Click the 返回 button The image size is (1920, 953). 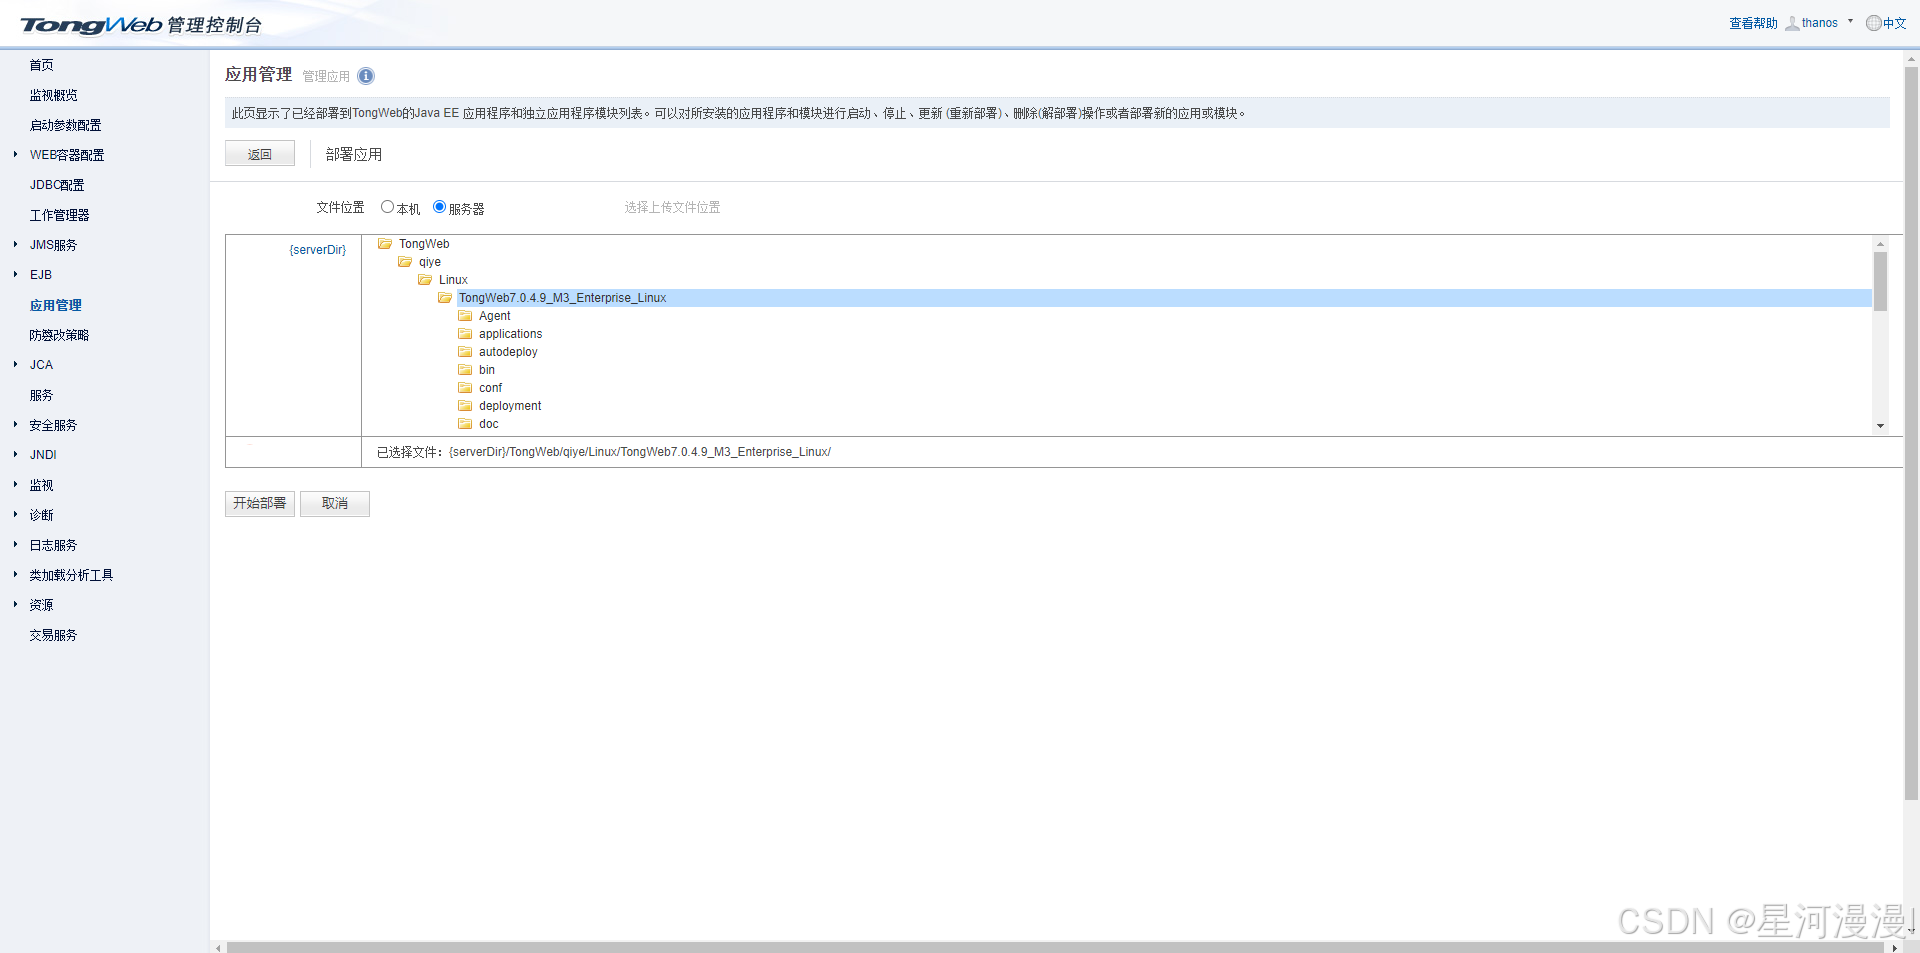(260, 154)
